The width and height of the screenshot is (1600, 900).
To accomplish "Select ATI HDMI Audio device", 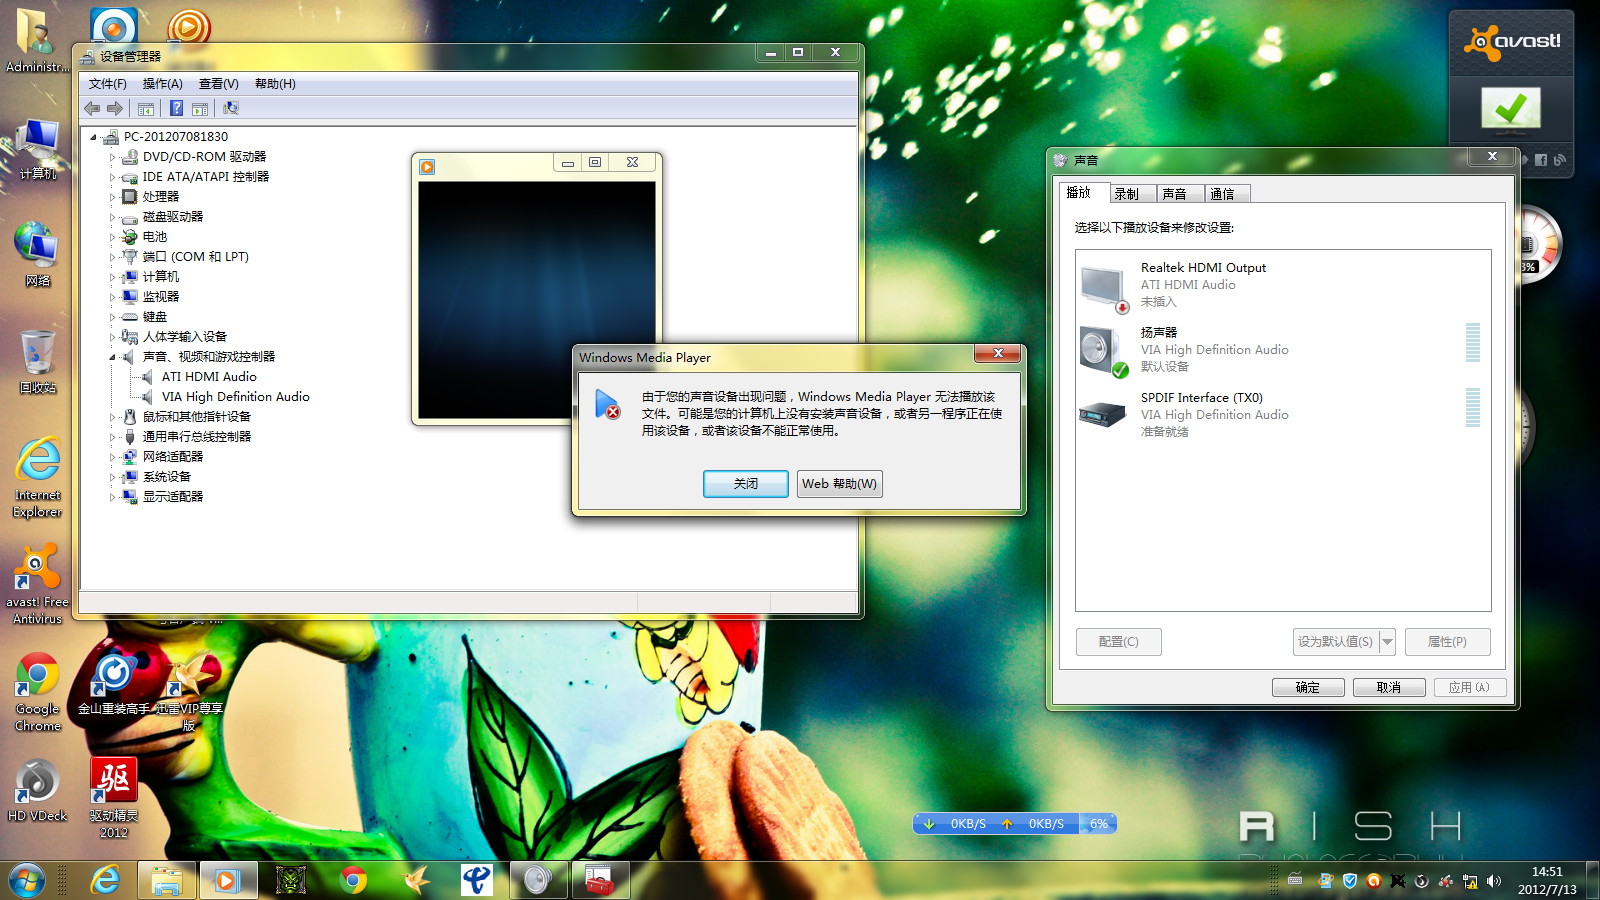I will tap(209, 377).
